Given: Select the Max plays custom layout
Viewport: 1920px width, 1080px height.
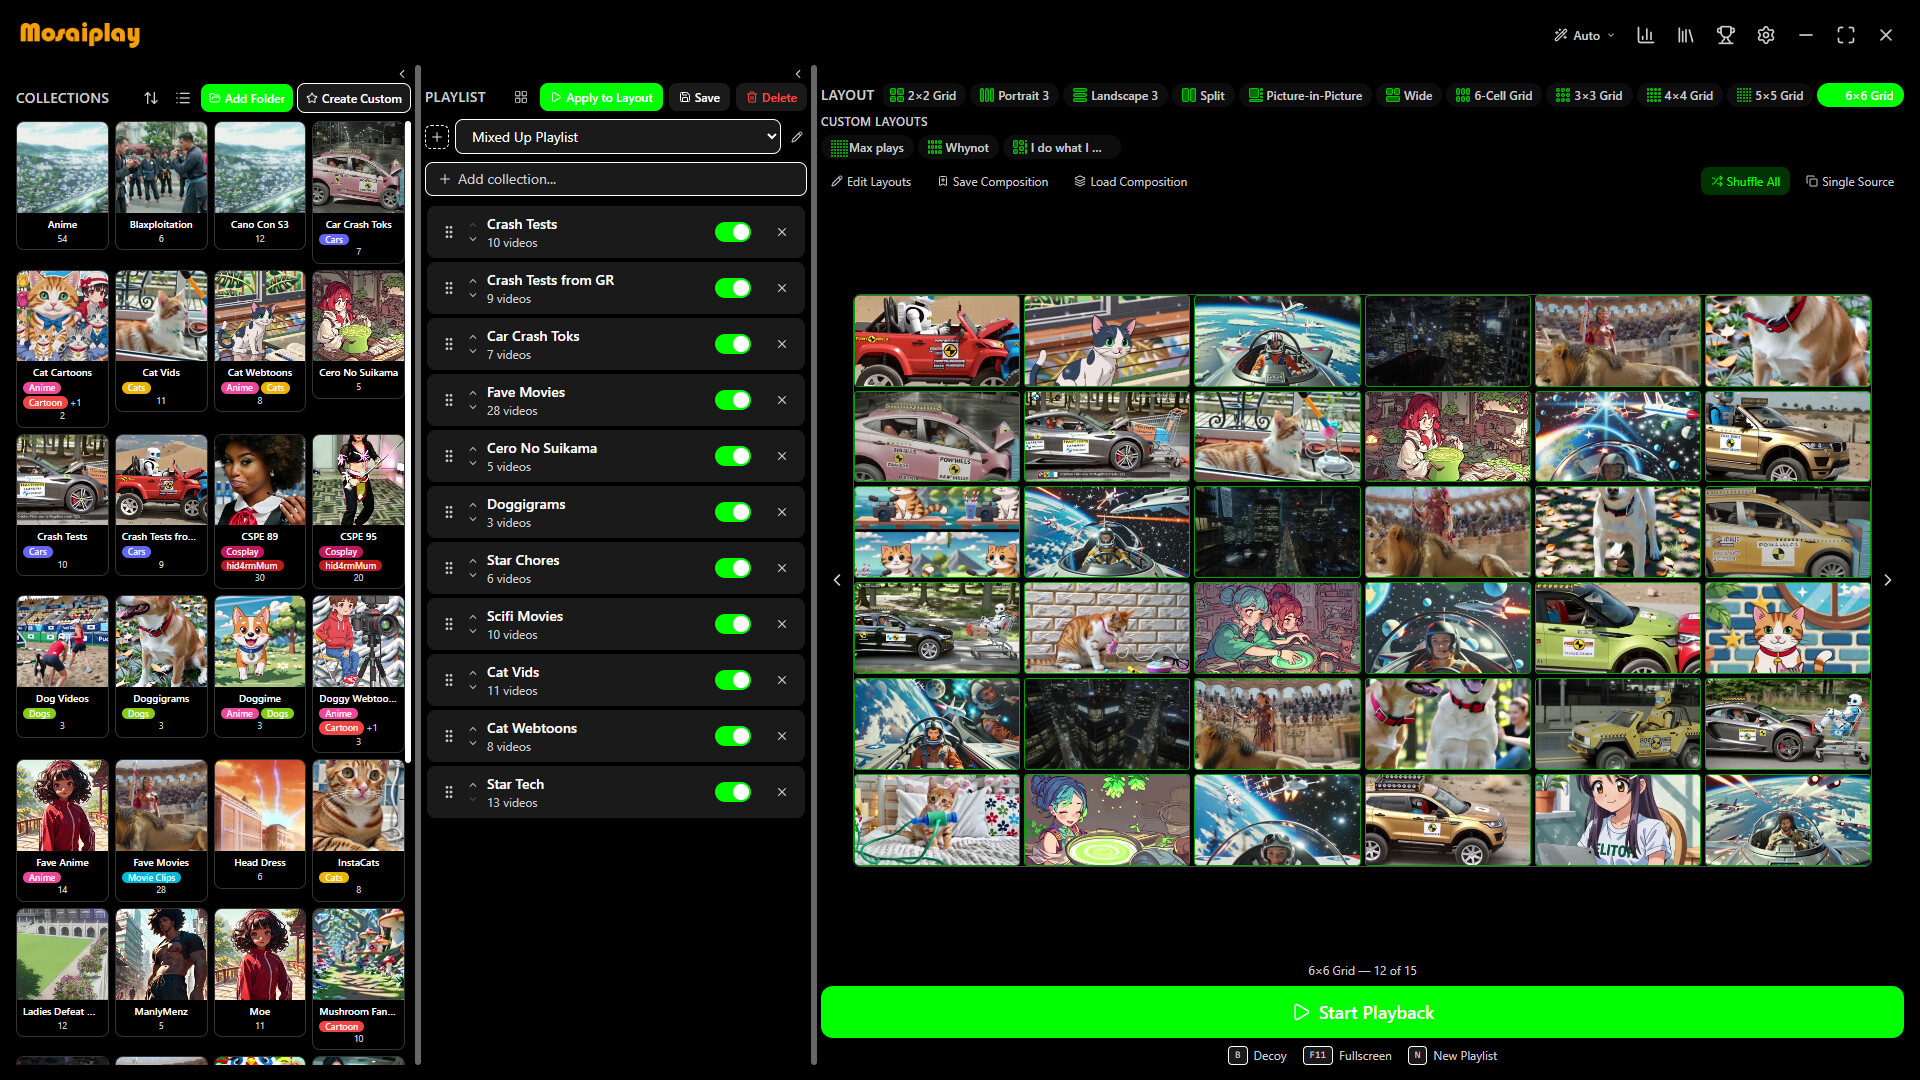Looking at the screenshot, I should pos(867,147).
